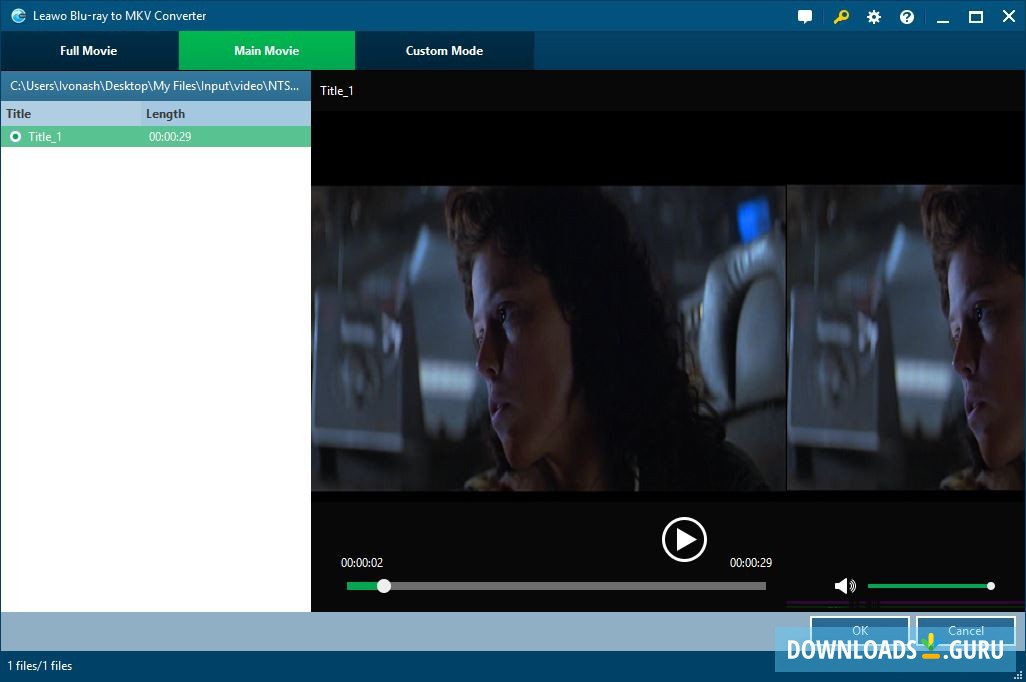Cancel the title selection
This screenshot has height=682, width=1026.
pos(964,631)
